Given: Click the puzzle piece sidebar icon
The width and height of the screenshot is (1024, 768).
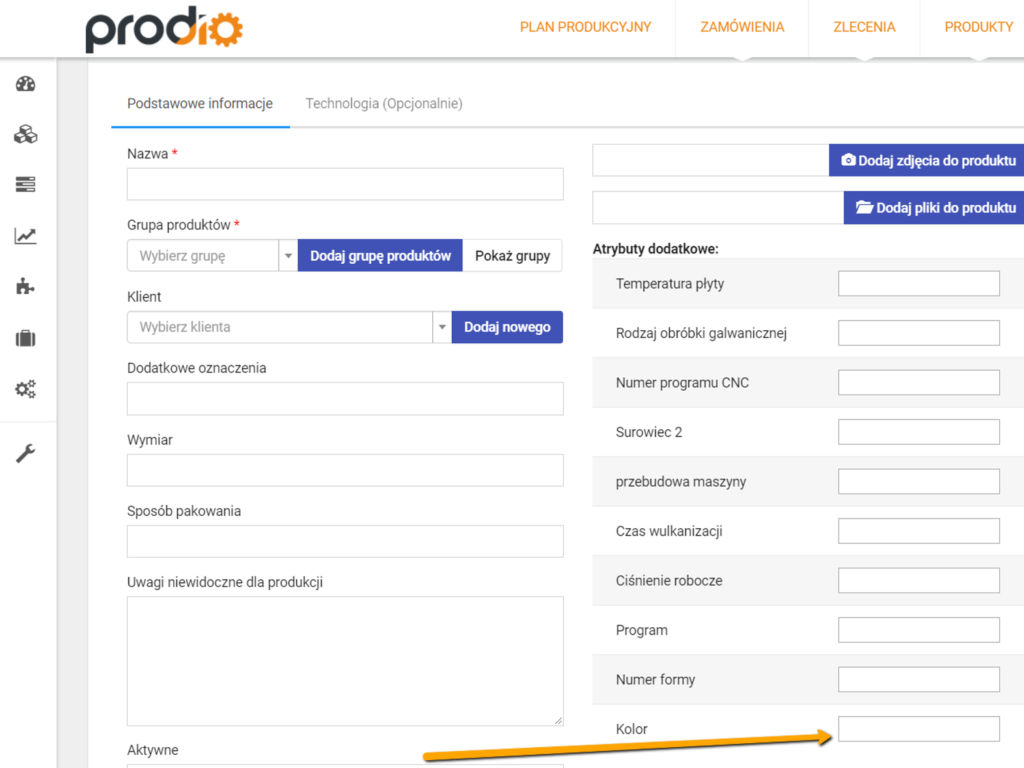Looking at the screenshot, I should [x=25, y=286].
